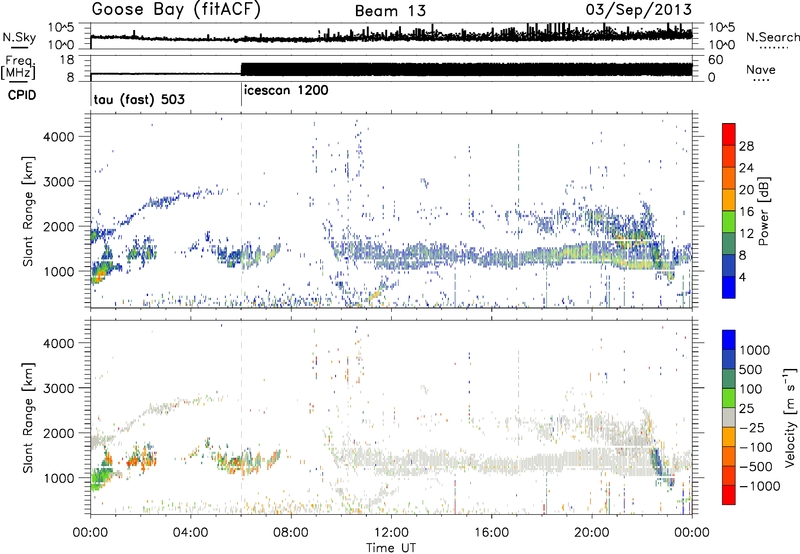The image size is (800, 554).
Task: Click the '08:00' time axis tick label
Action: (x=291, y=533)
